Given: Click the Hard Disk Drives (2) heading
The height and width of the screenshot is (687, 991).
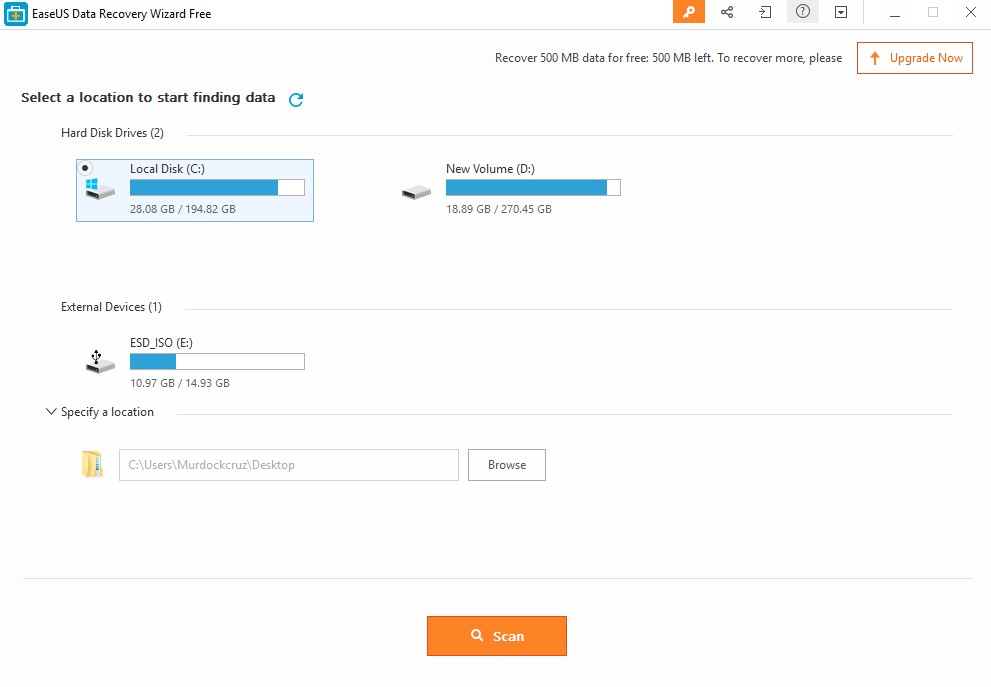Looking at the screenshot, I should click(x=112, y=133).
